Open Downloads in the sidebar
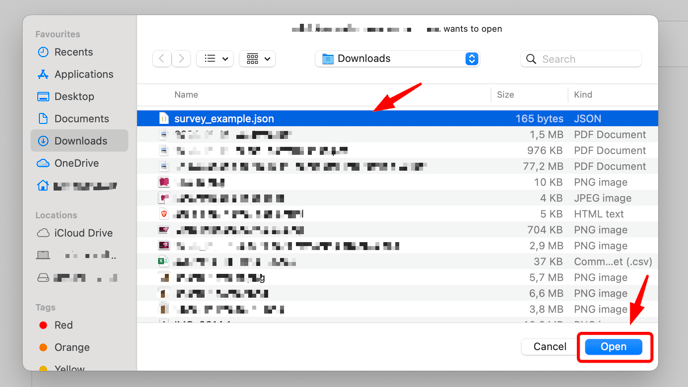Image resolution: width=688 pixels, height=387 pixels. pyautogui.click(x=79, y=141)
